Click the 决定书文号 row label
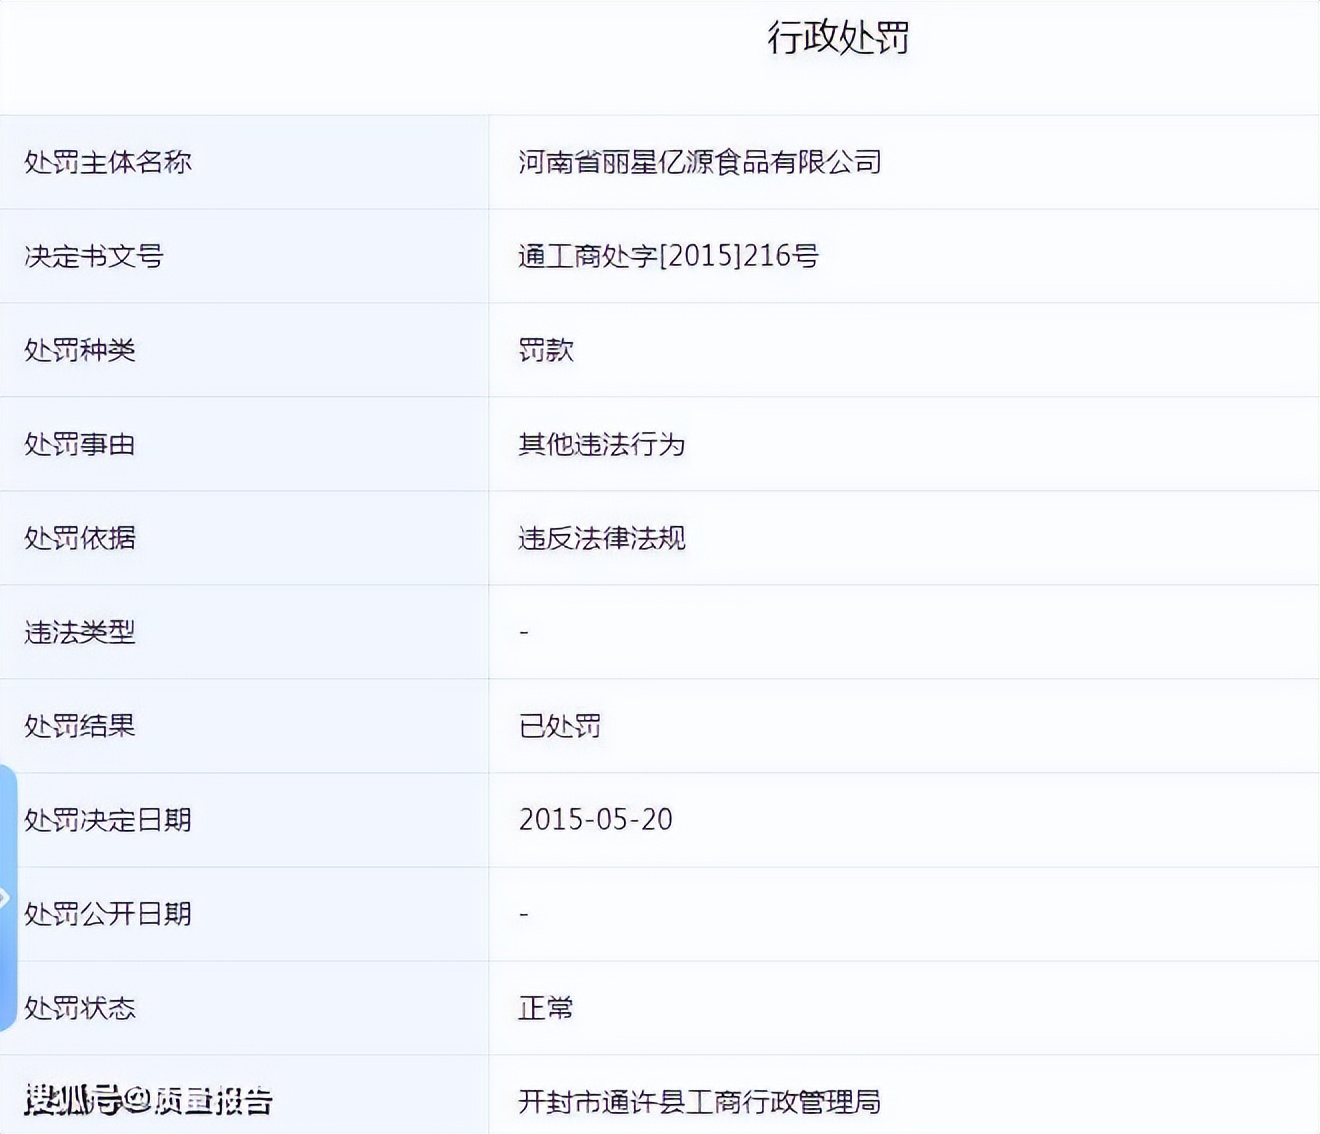 pyautogui.click(x=95, y=257)
